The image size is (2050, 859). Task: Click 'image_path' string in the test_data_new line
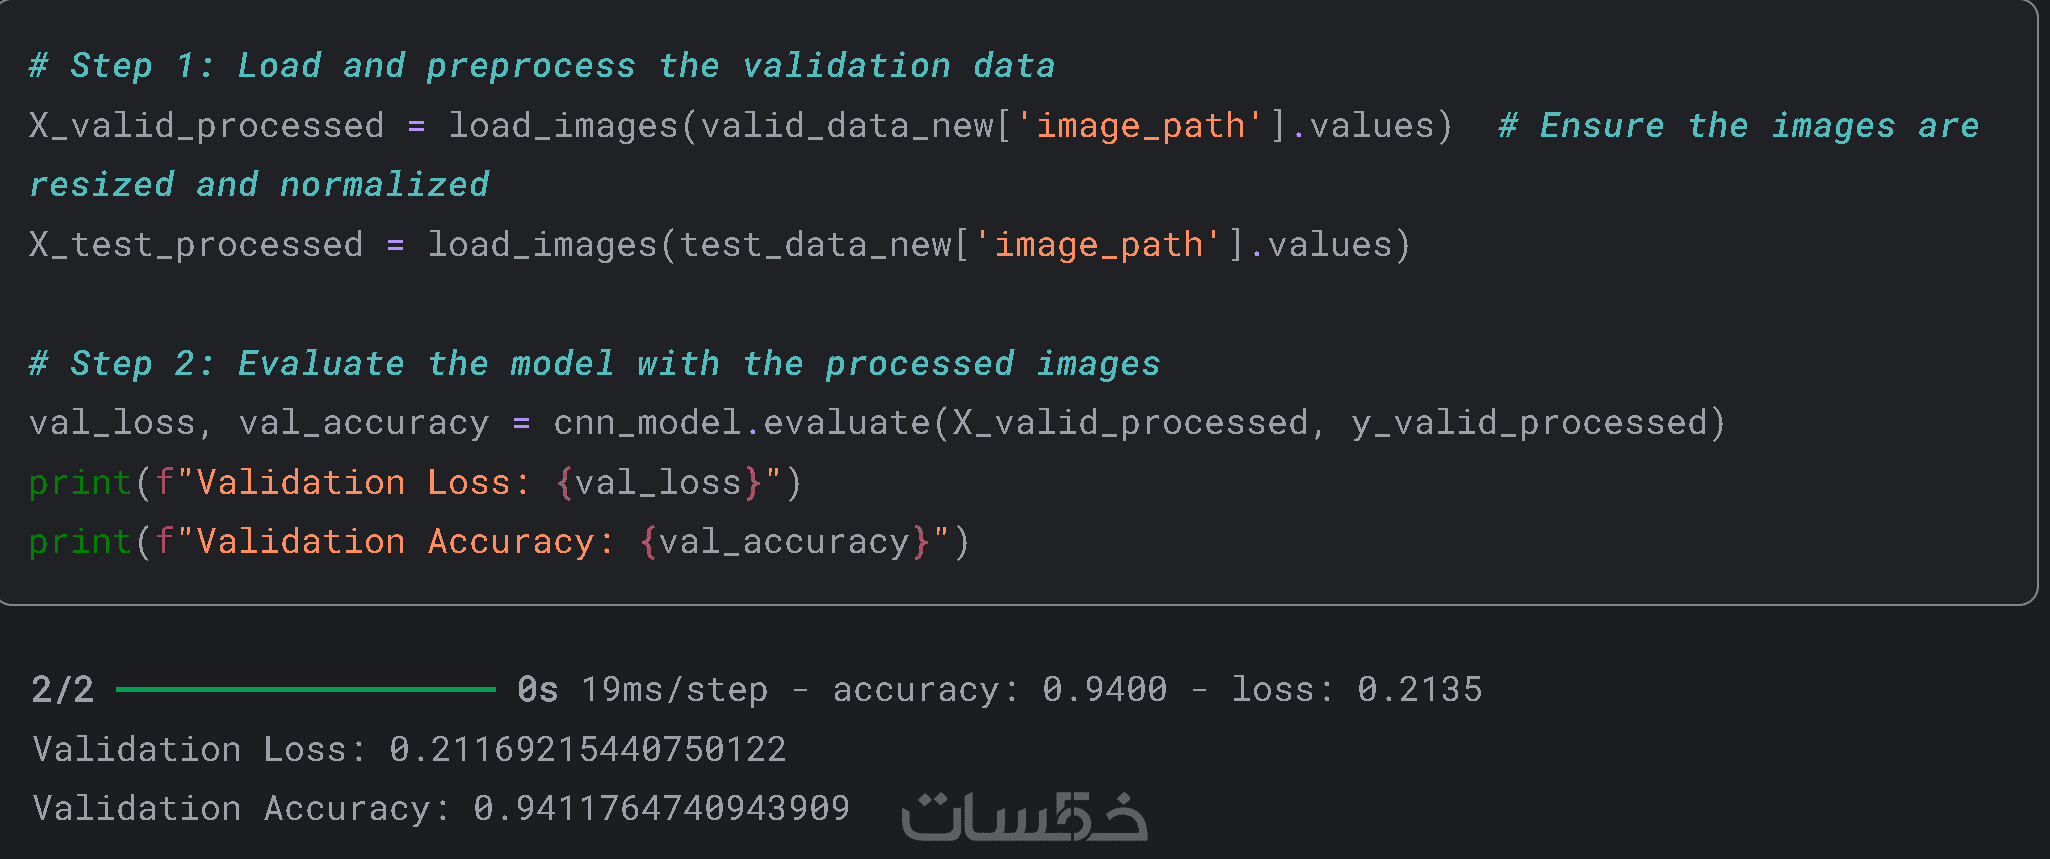click(x=1098, y=245)
